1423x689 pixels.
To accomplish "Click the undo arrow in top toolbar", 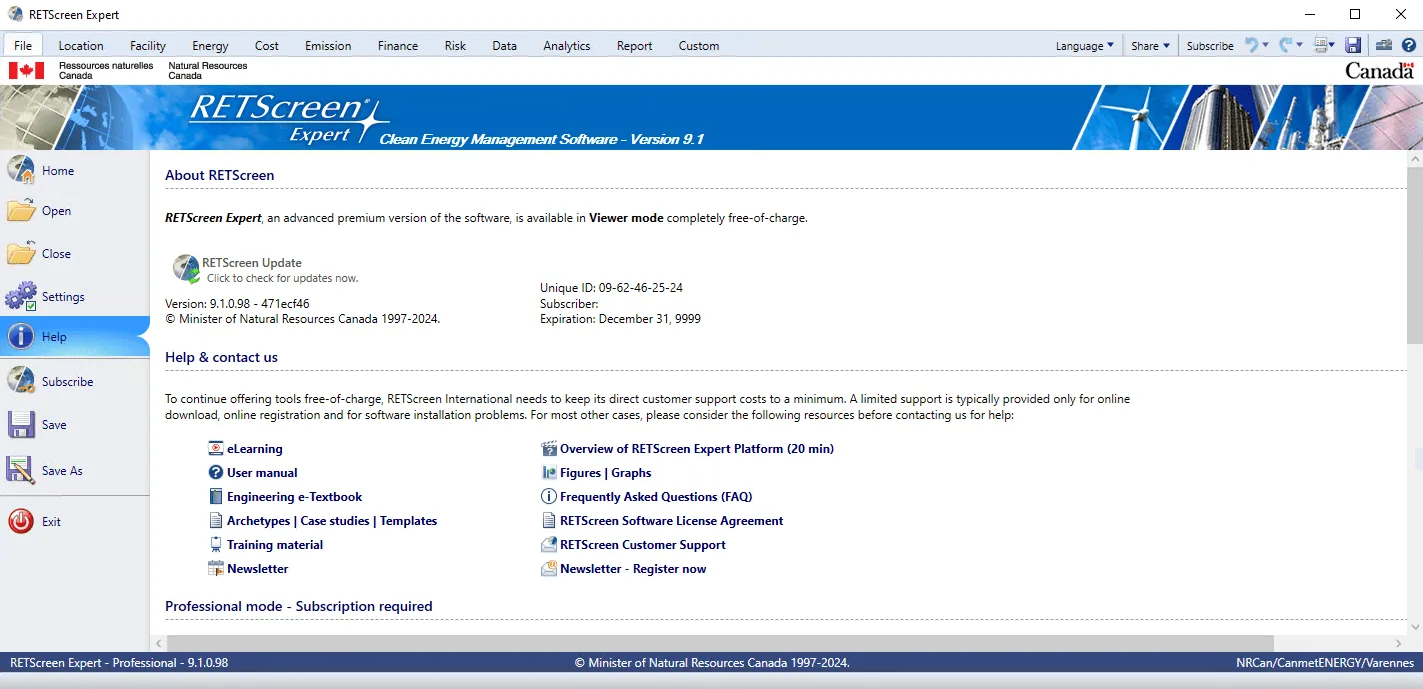I will pyautogui.click(x=1250, y=45).
